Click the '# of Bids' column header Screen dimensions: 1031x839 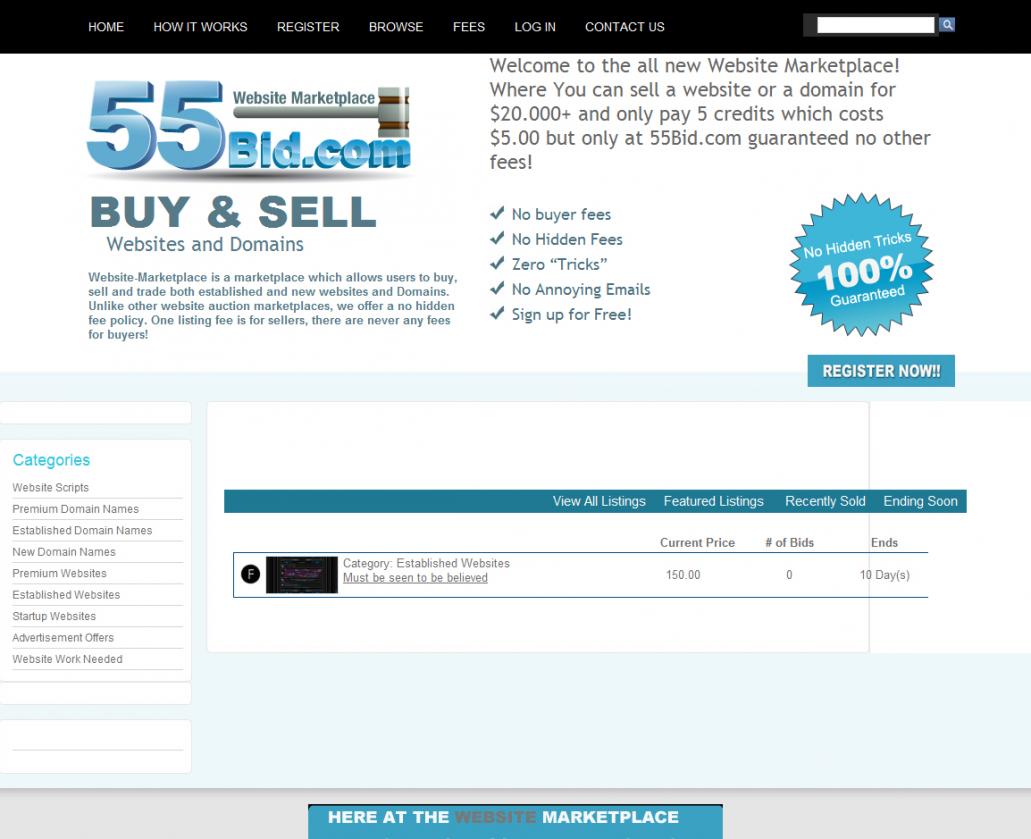790,542
